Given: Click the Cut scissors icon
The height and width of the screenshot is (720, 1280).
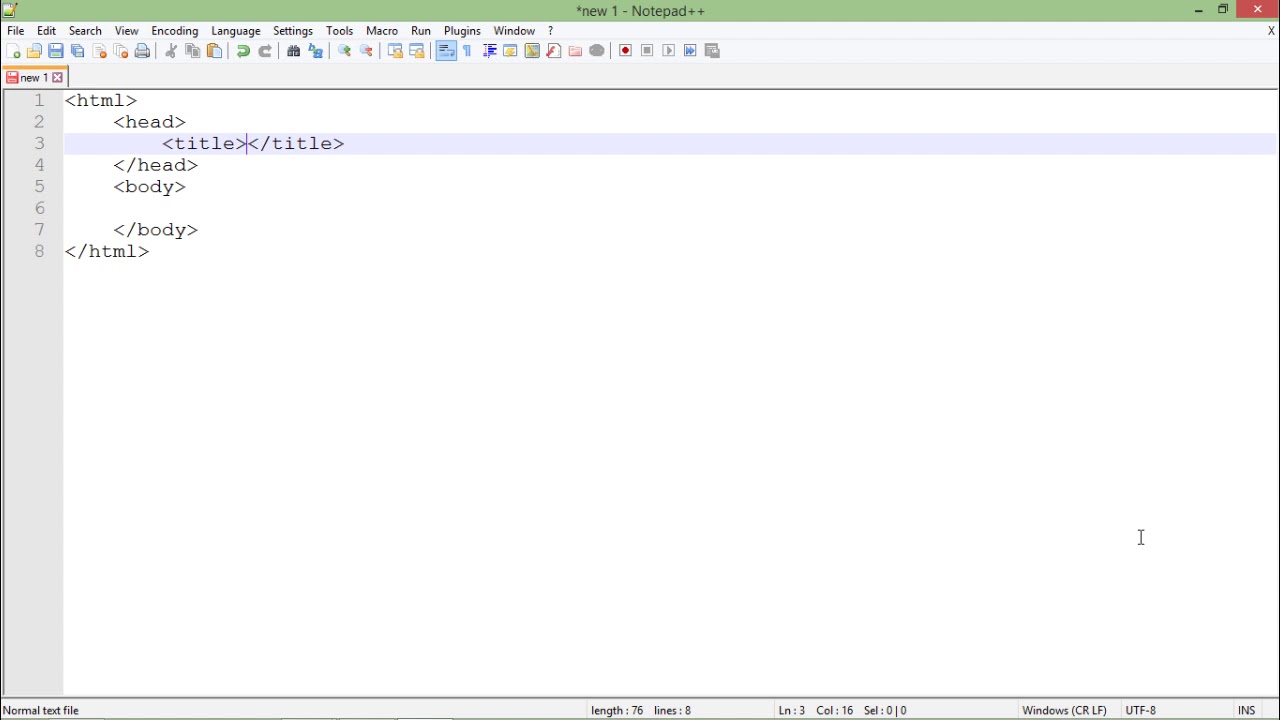Looking at the screenshot, I should [171, 51].
